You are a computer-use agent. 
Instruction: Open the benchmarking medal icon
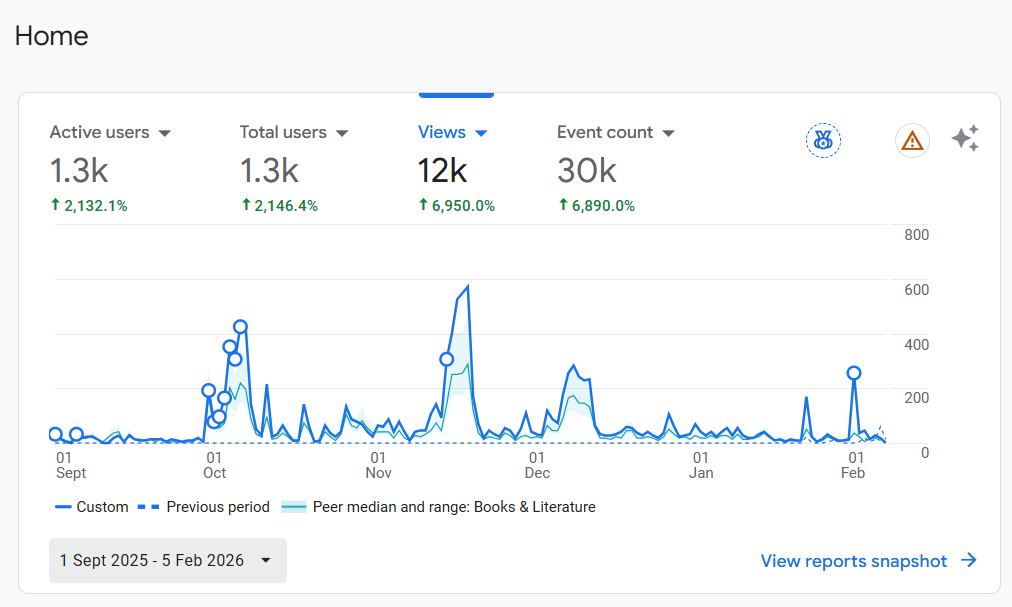pyautogui.click(x=822, y=140)
